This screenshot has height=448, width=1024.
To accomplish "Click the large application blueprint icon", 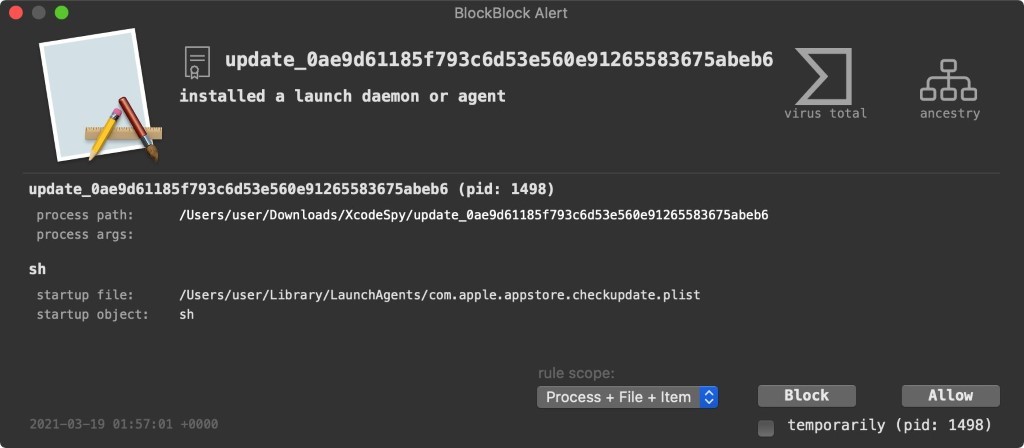I will (x=100, y=95).
